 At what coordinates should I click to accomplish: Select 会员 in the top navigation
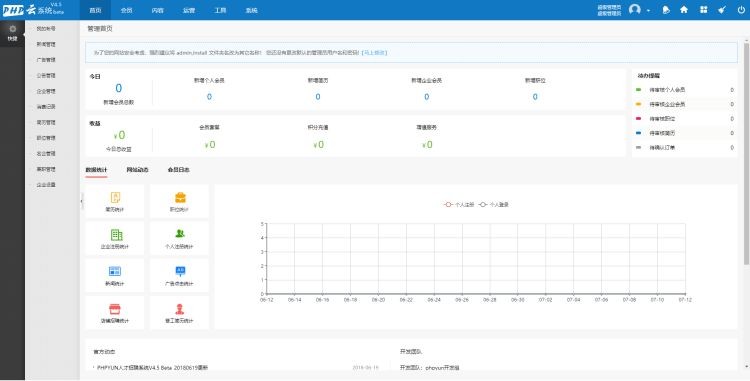(x=126, y=10)
